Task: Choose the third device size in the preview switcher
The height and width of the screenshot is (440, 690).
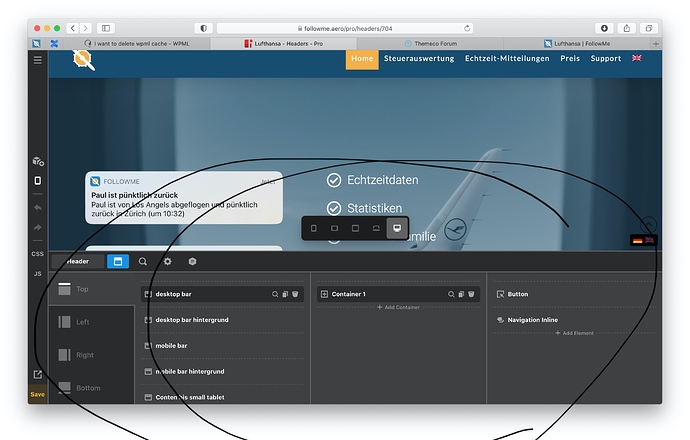Action: click(x=355, y=228)
